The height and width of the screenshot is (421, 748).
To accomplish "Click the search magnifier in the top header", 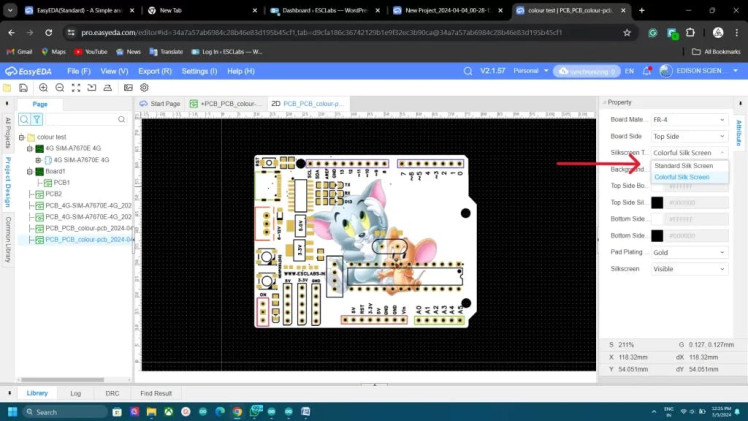I will point(466,71).
